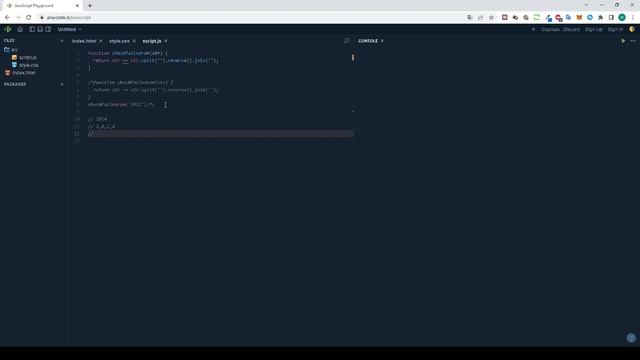640x360 pixels.
Task: Click the share page icon in the address bar
Action: 480,18
